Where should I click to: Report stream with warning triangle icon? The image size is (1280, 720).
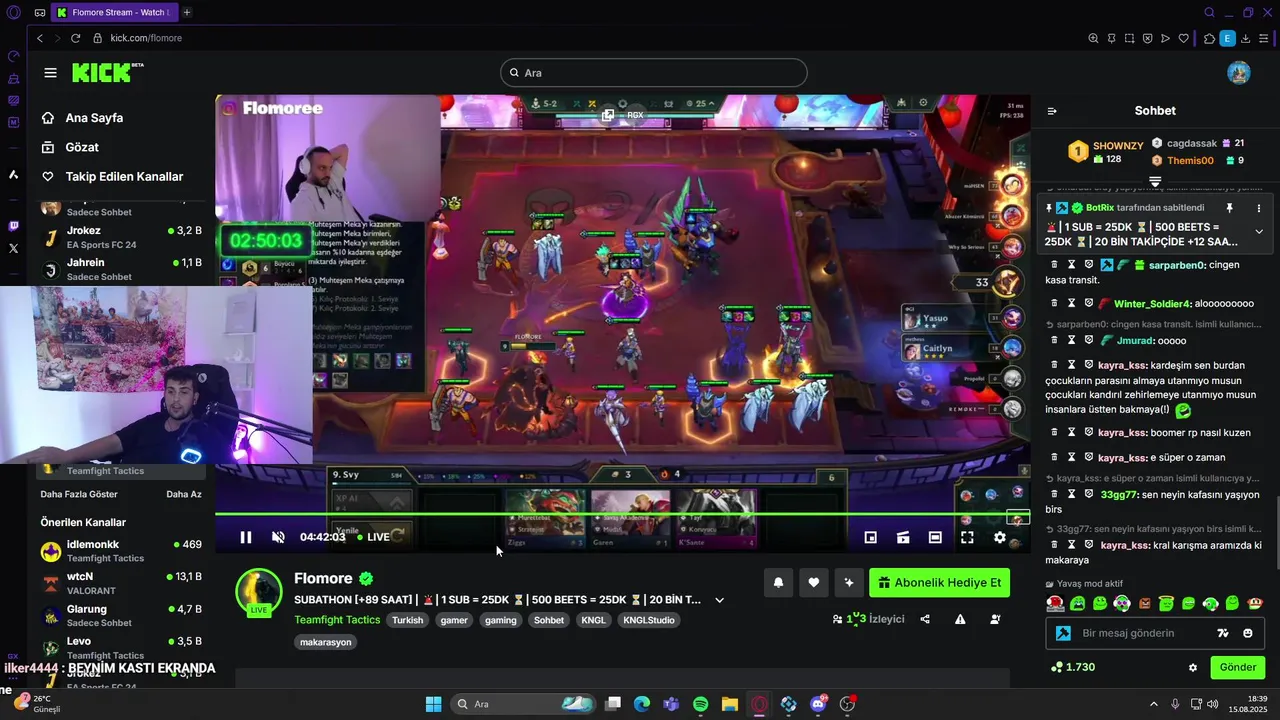coord(960,619)
